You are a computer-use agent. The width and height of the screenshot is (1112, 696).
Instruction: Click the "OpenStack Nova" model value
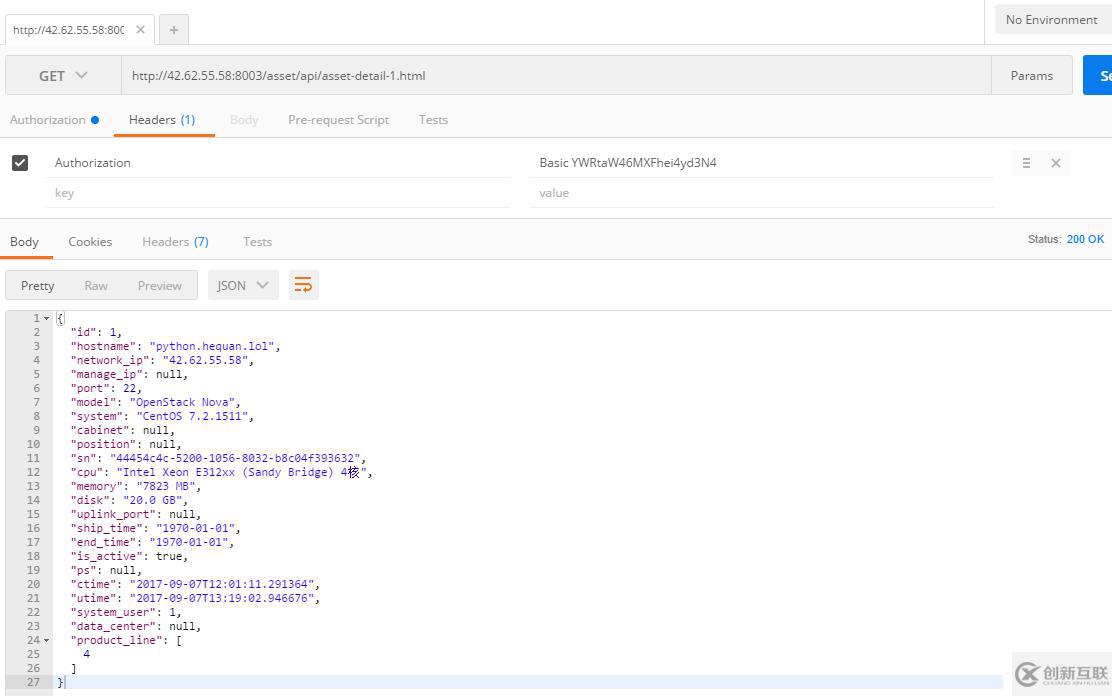[182, 402]
